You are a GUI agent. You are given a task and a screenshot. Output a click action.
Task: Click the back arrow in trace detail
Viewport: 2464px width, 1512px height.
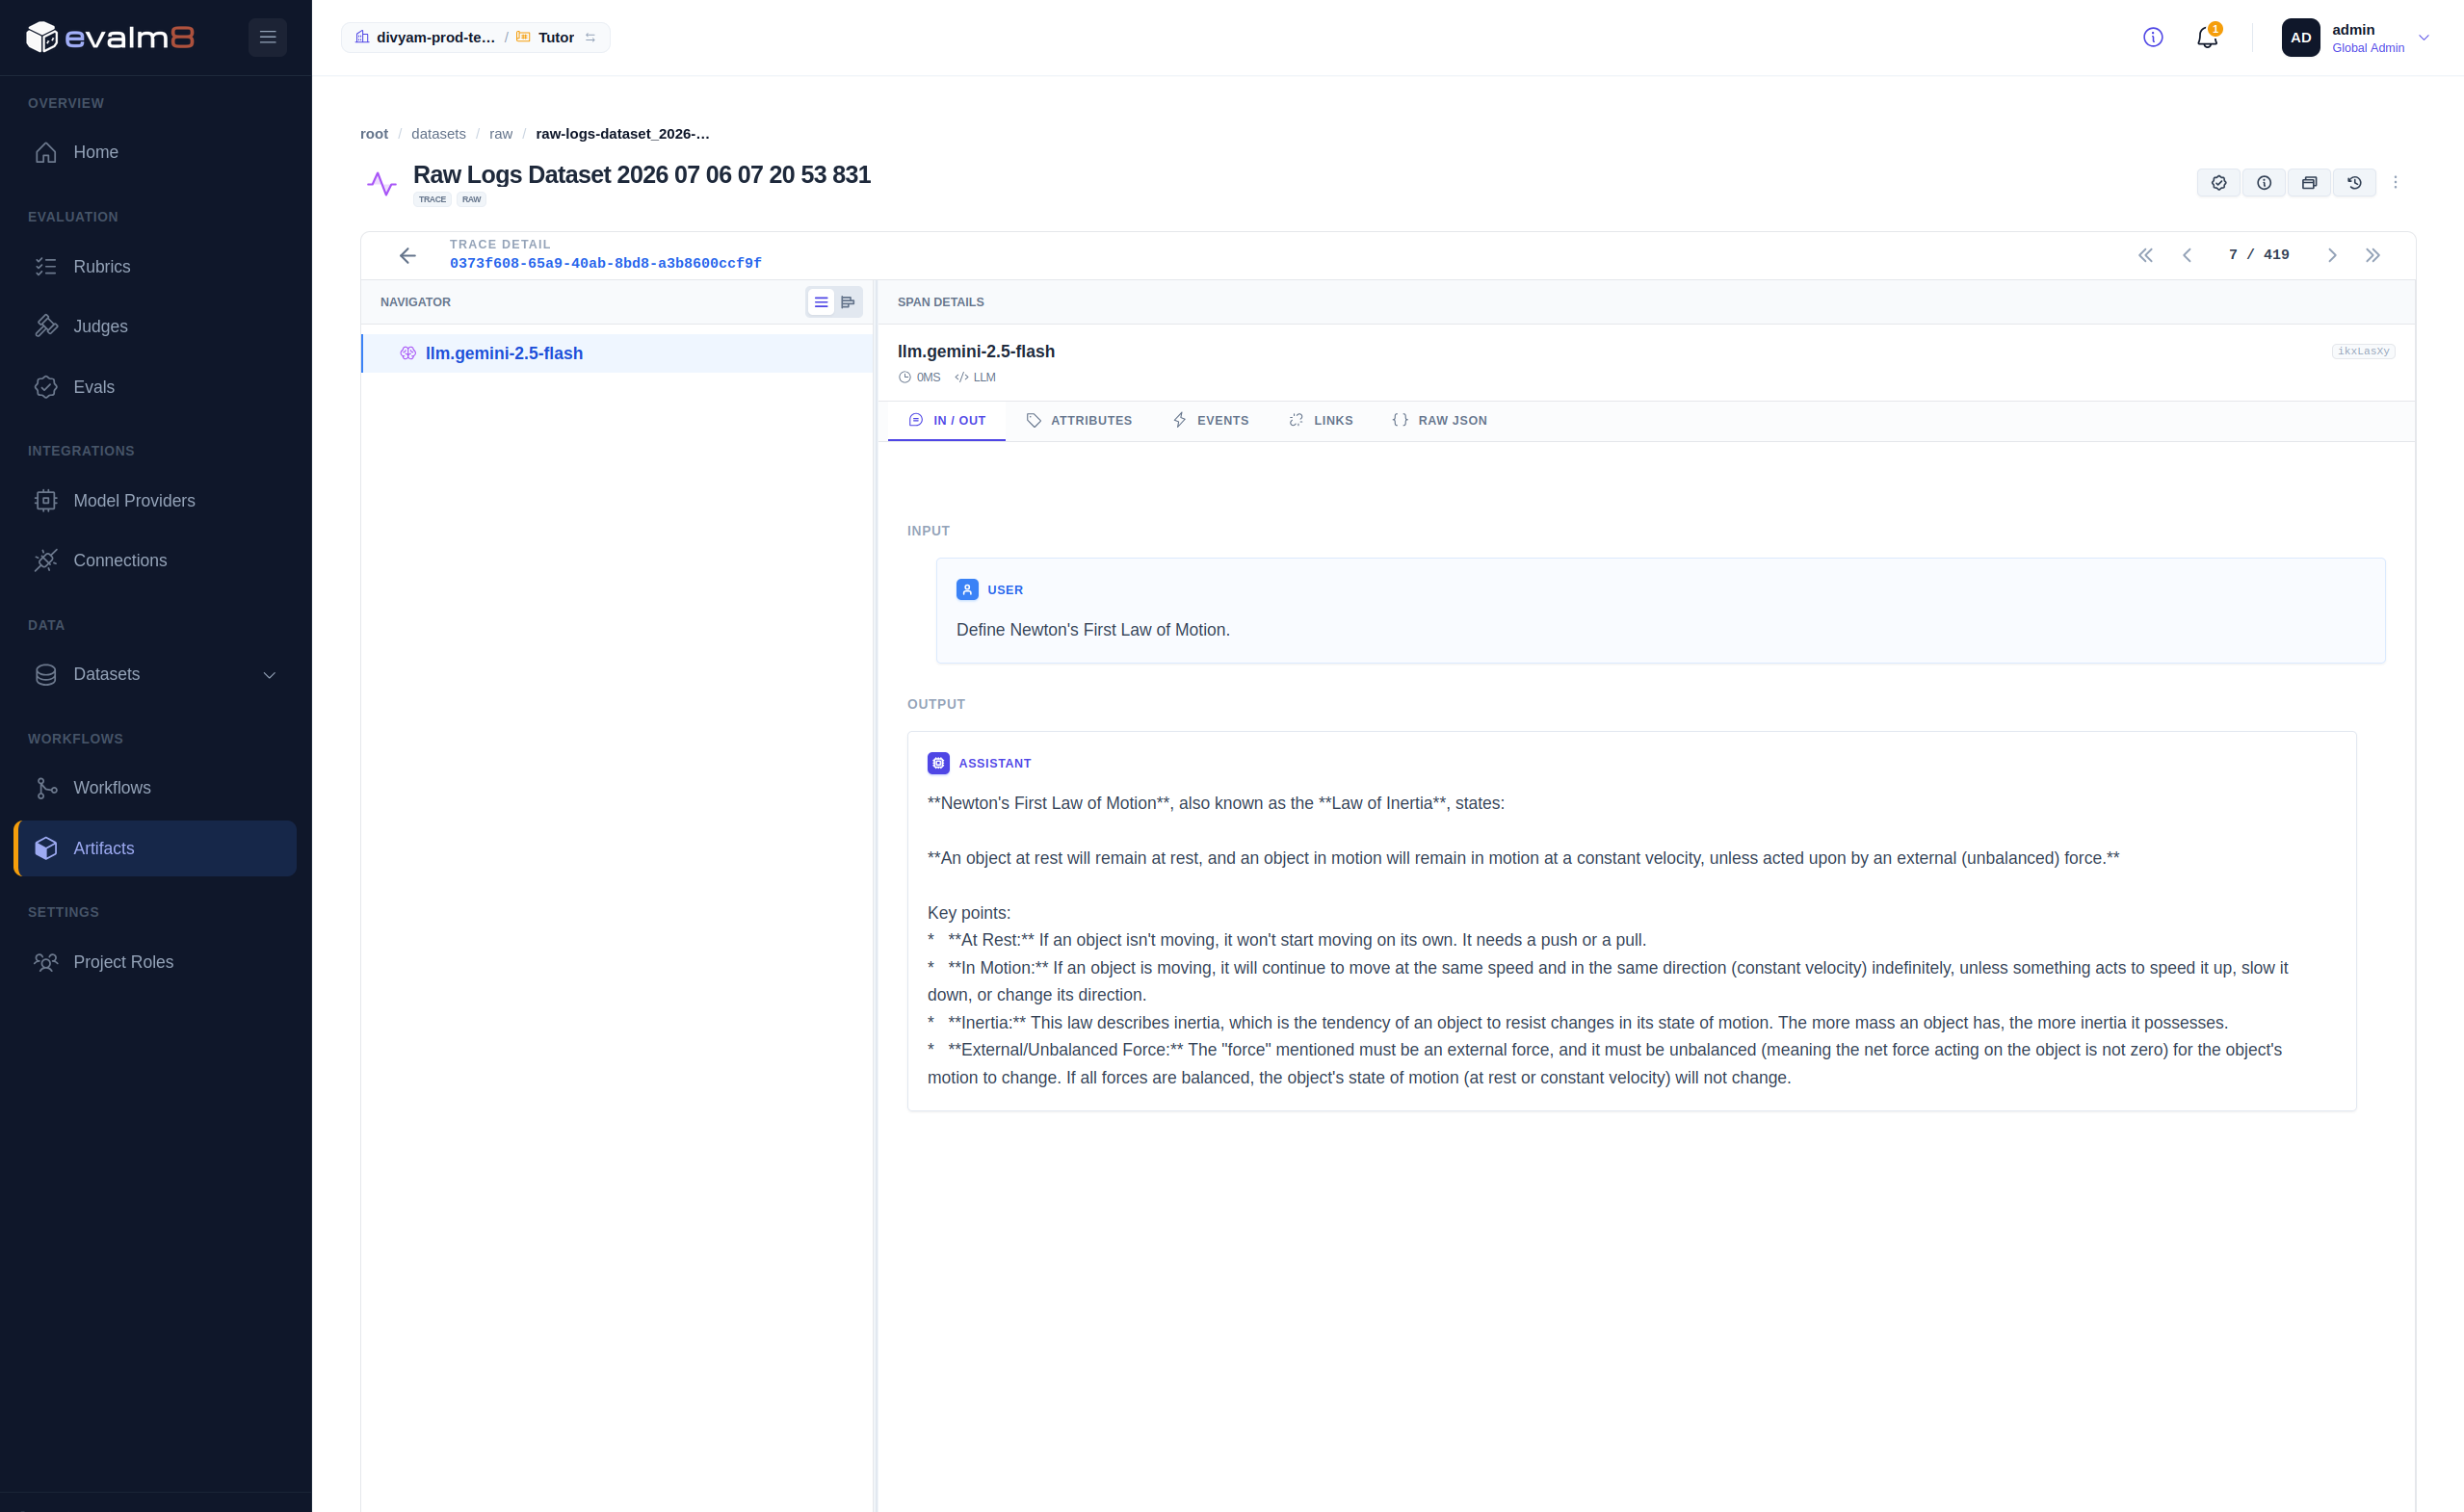[407, 256]
